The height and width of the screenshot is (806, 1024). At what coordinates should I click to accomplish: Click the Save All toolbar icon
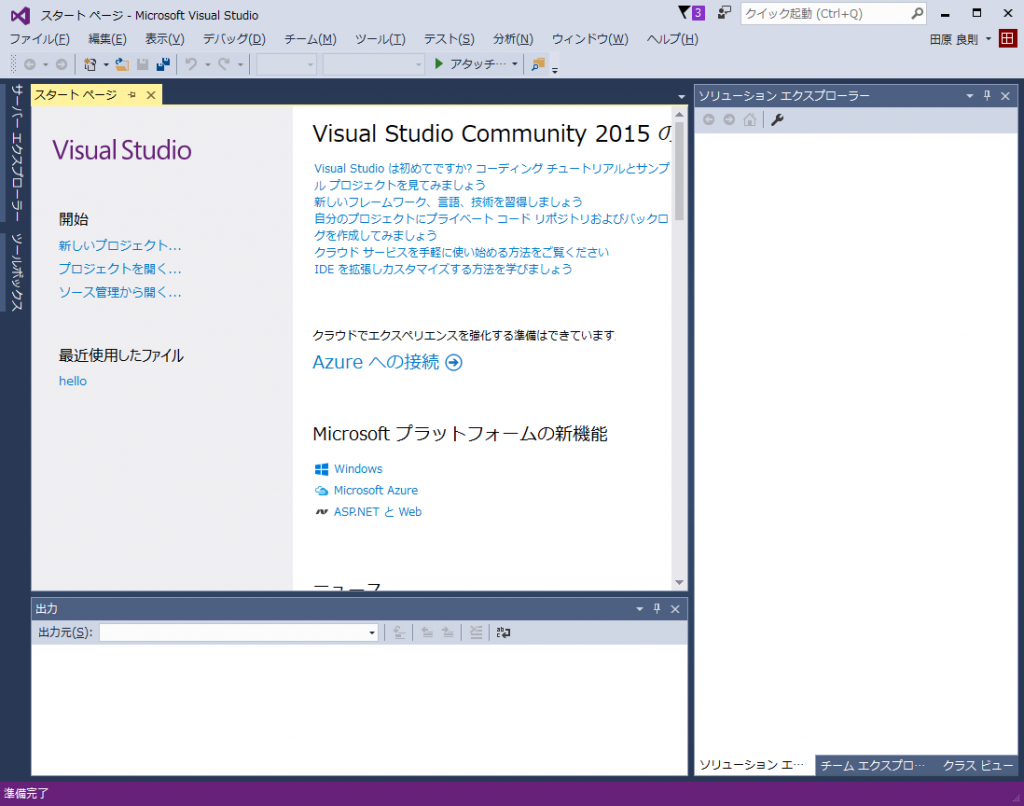[x=161, y=64]
